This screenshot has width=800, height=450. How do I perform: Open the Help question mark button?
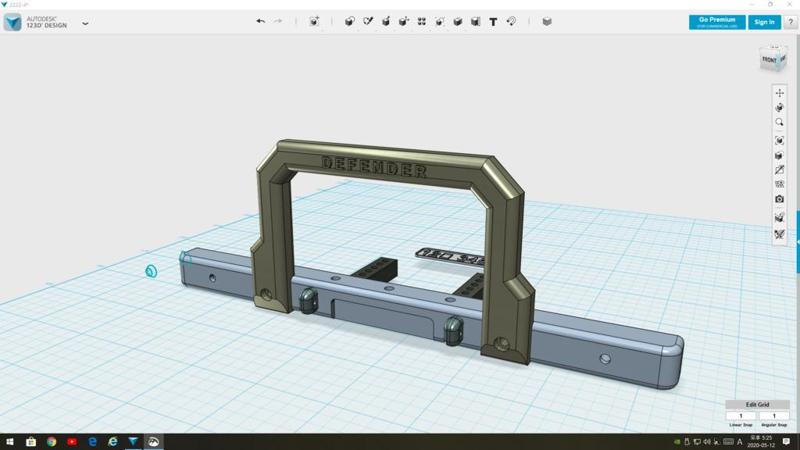click(791, 22)
